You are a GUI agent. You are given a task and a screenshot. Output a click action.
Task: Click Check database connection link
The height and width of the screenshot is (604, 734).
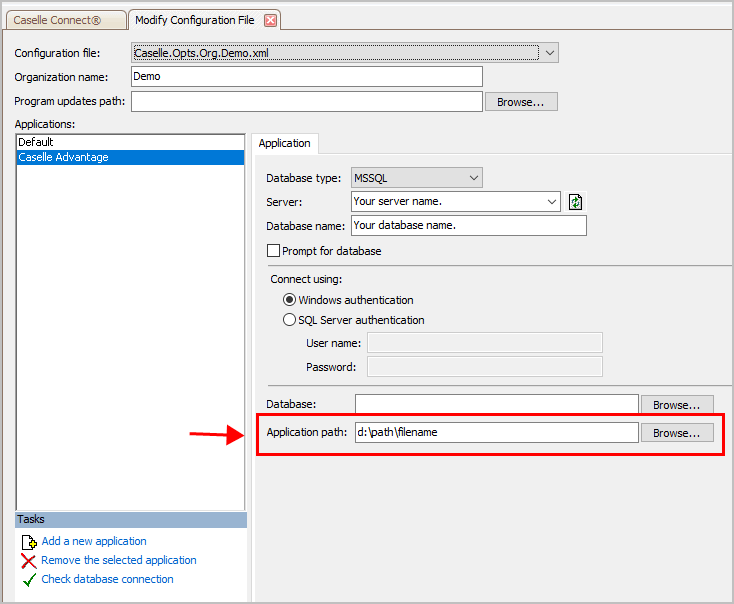107,579
